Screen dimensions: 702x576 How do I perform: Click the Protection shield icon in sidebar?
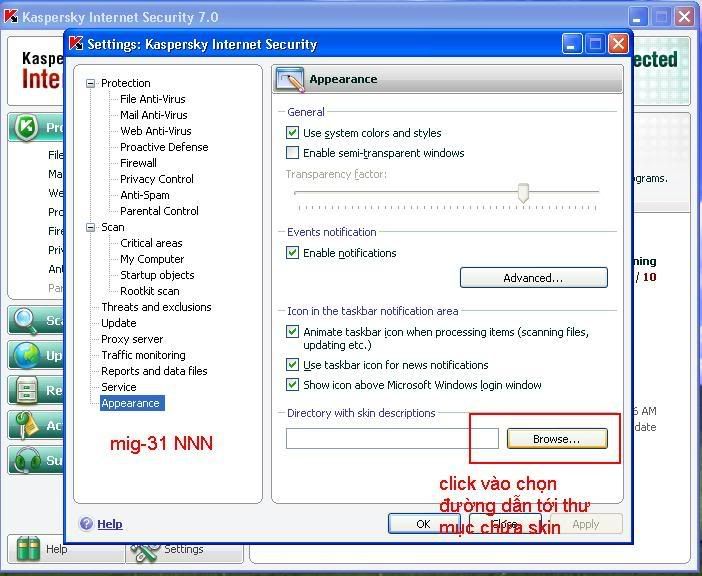[x=27, y=128]
